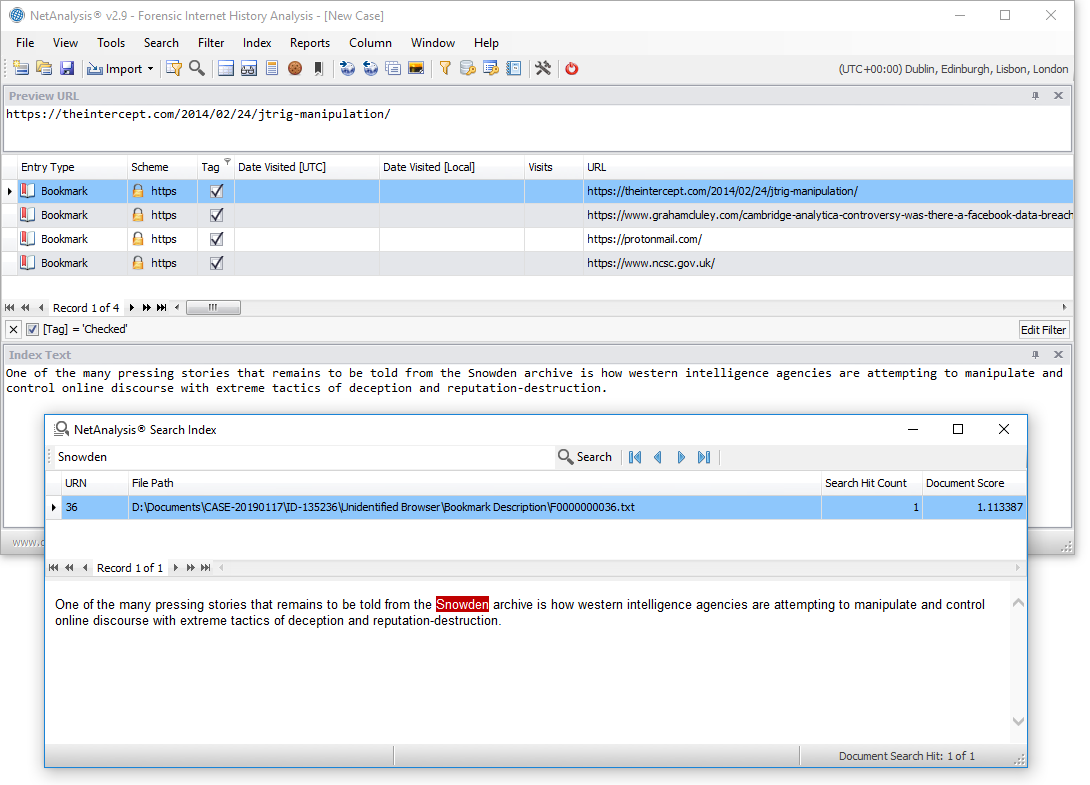Open options via the wrench and hammer icon
Image resolution: width=1090 pixels, height=785 pixels.
tap(543, 68)
